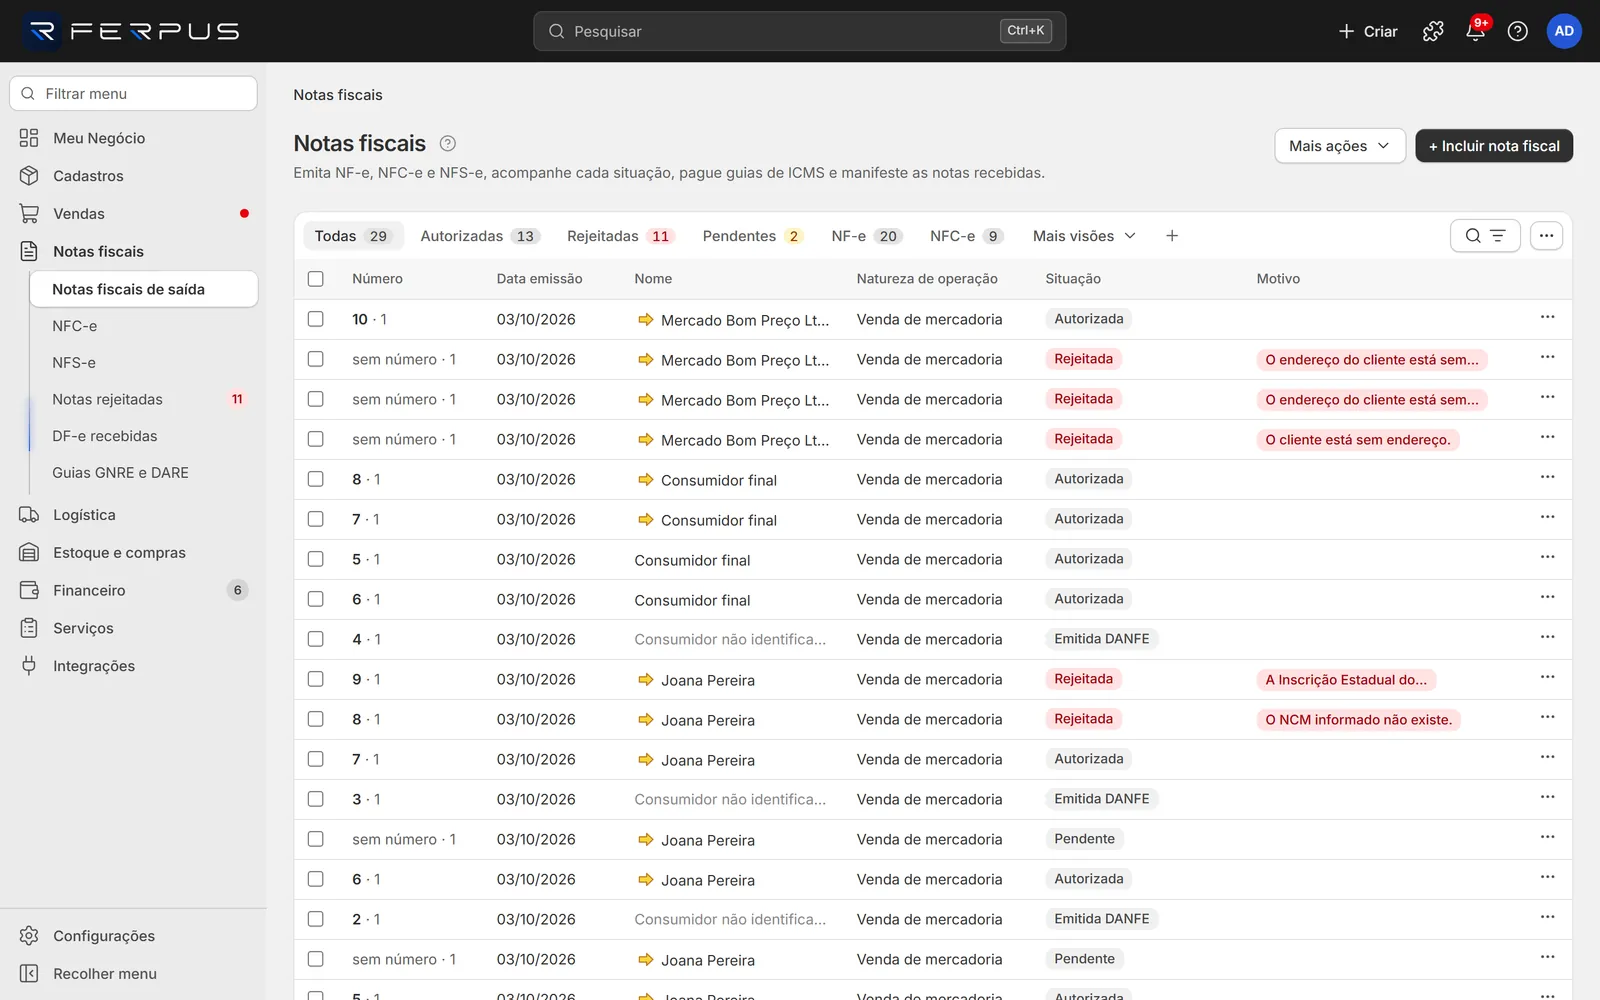Viewport: 1600px width, 1000px height.
Task: Expand the Financeiro menu section
Action: [x=133, y=591]
